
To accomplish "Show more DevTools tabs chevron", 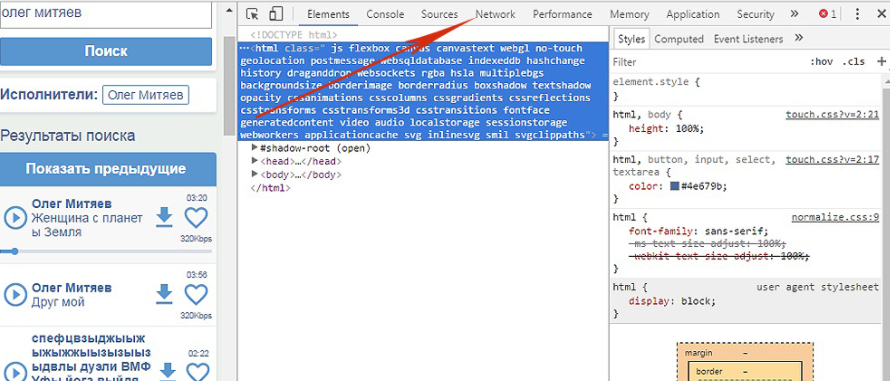I will click(795, 14).
